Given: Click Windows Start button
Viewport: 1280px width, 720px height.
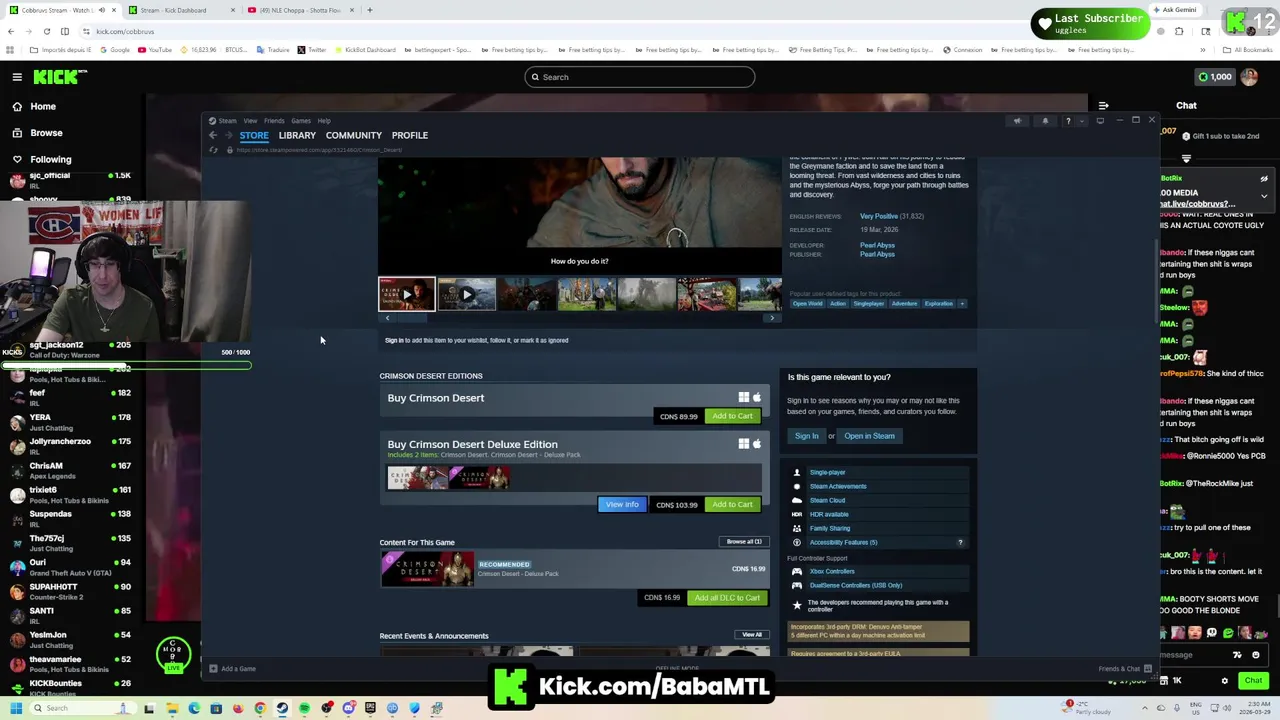Looking at the screenshot, I should [x=15, y=708].
